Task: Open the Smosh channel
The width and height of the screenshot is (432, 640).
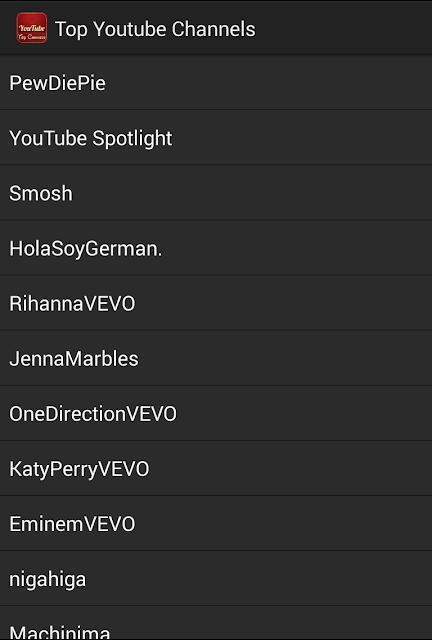Action: [216, 193]
